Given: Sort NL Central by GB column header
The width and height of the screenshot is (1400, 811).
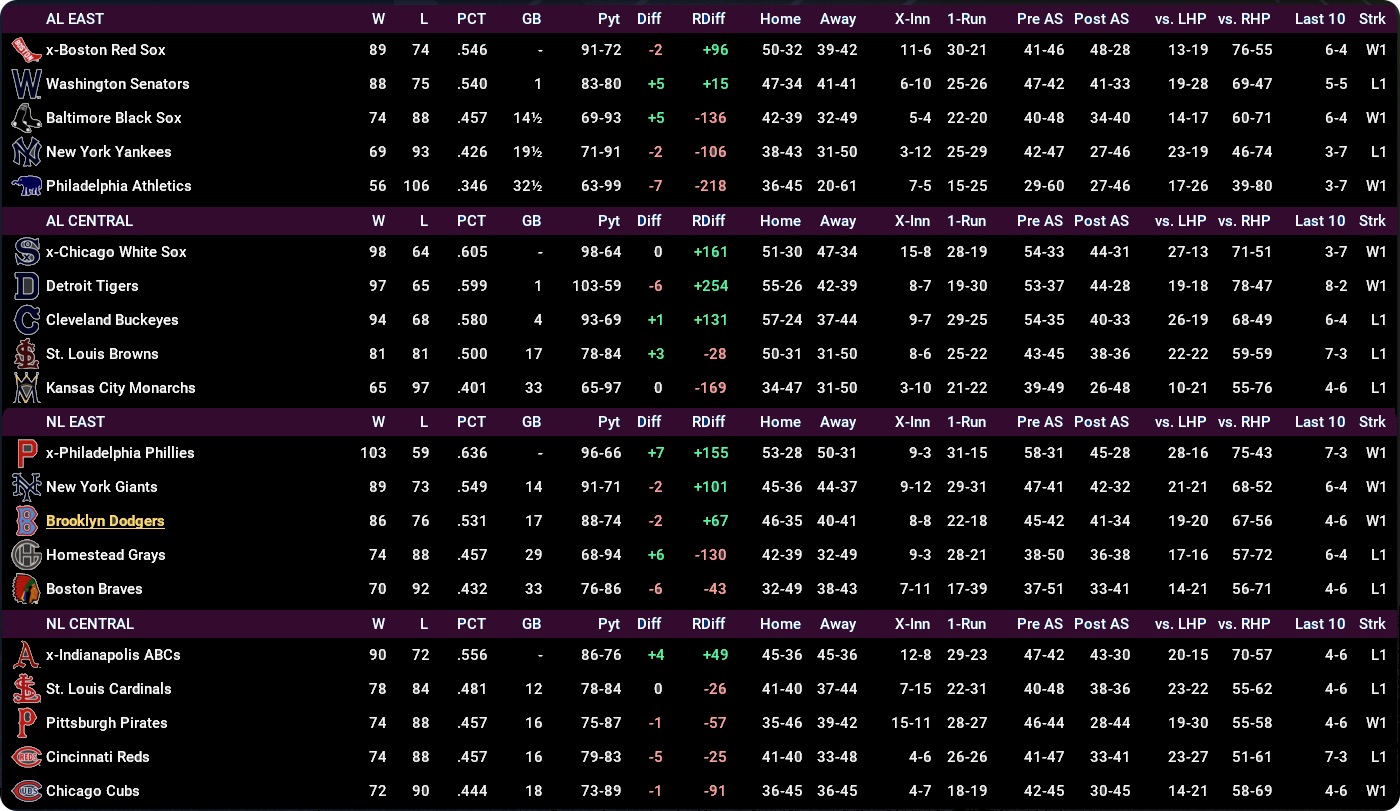Looking at the screenshot, I should coord(531,624).
